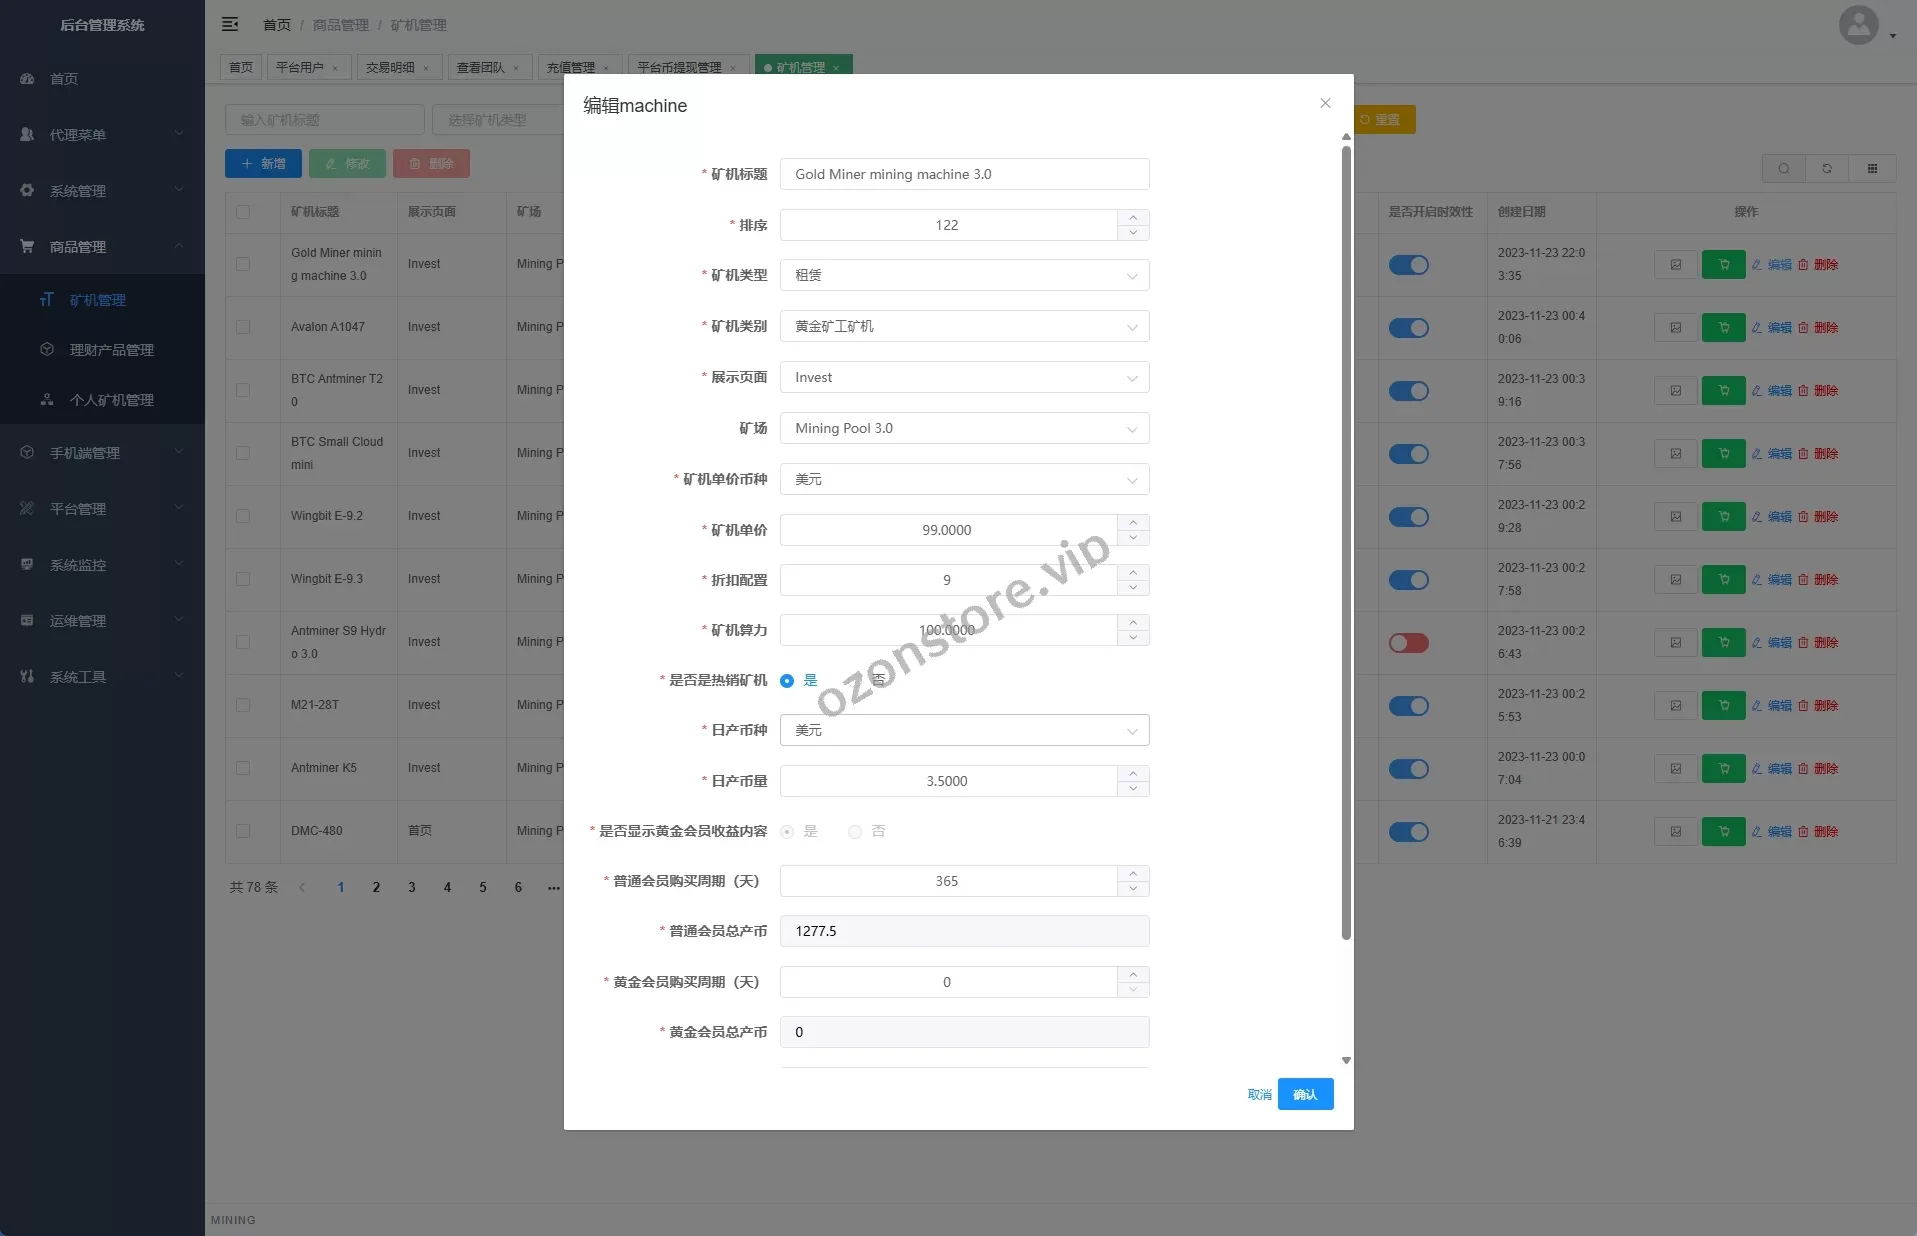Viewport: 1917px width, 1236px height.
Task: Click the 确认 button
Action: pyautogui.click(x=1305, y=1095)
